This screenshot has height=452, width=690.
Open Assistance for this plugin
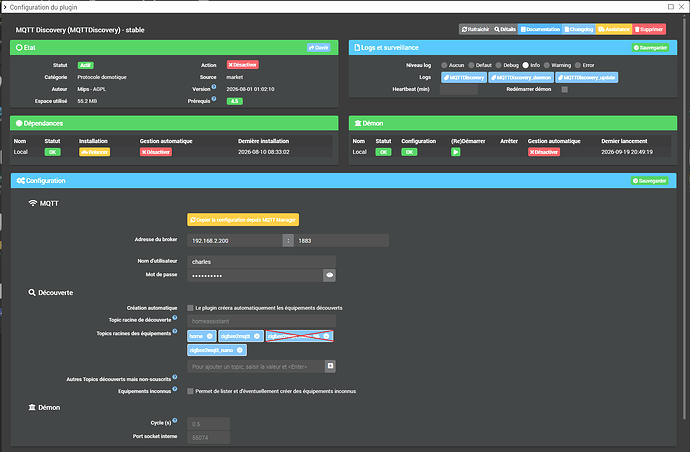pos(614,29)
